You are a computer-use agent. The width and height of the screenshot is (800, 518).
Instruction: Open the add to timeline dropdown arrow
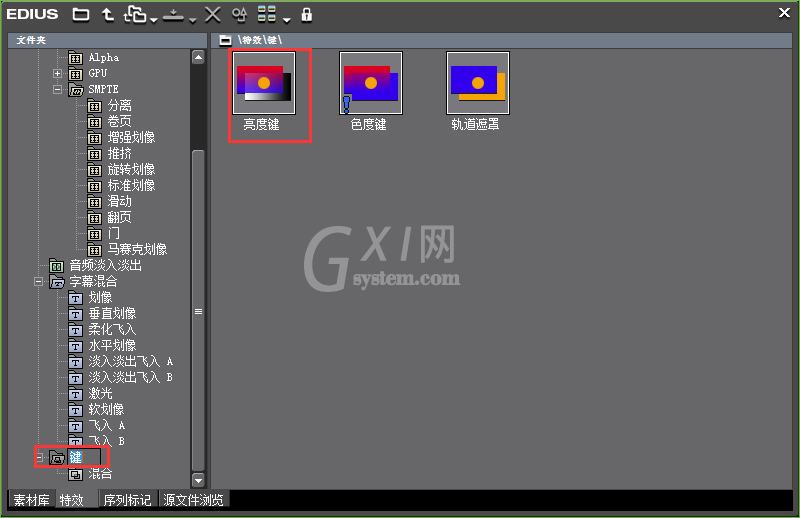154,20
